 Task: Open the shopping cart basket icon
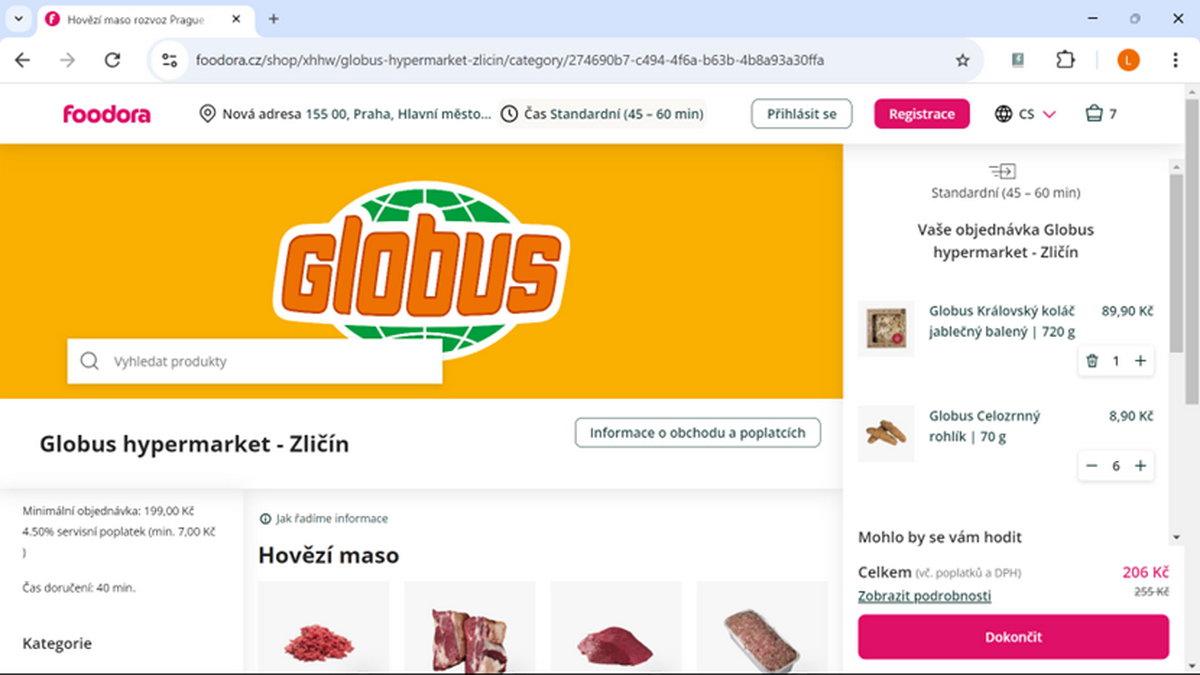click(x=1094, y=114)
